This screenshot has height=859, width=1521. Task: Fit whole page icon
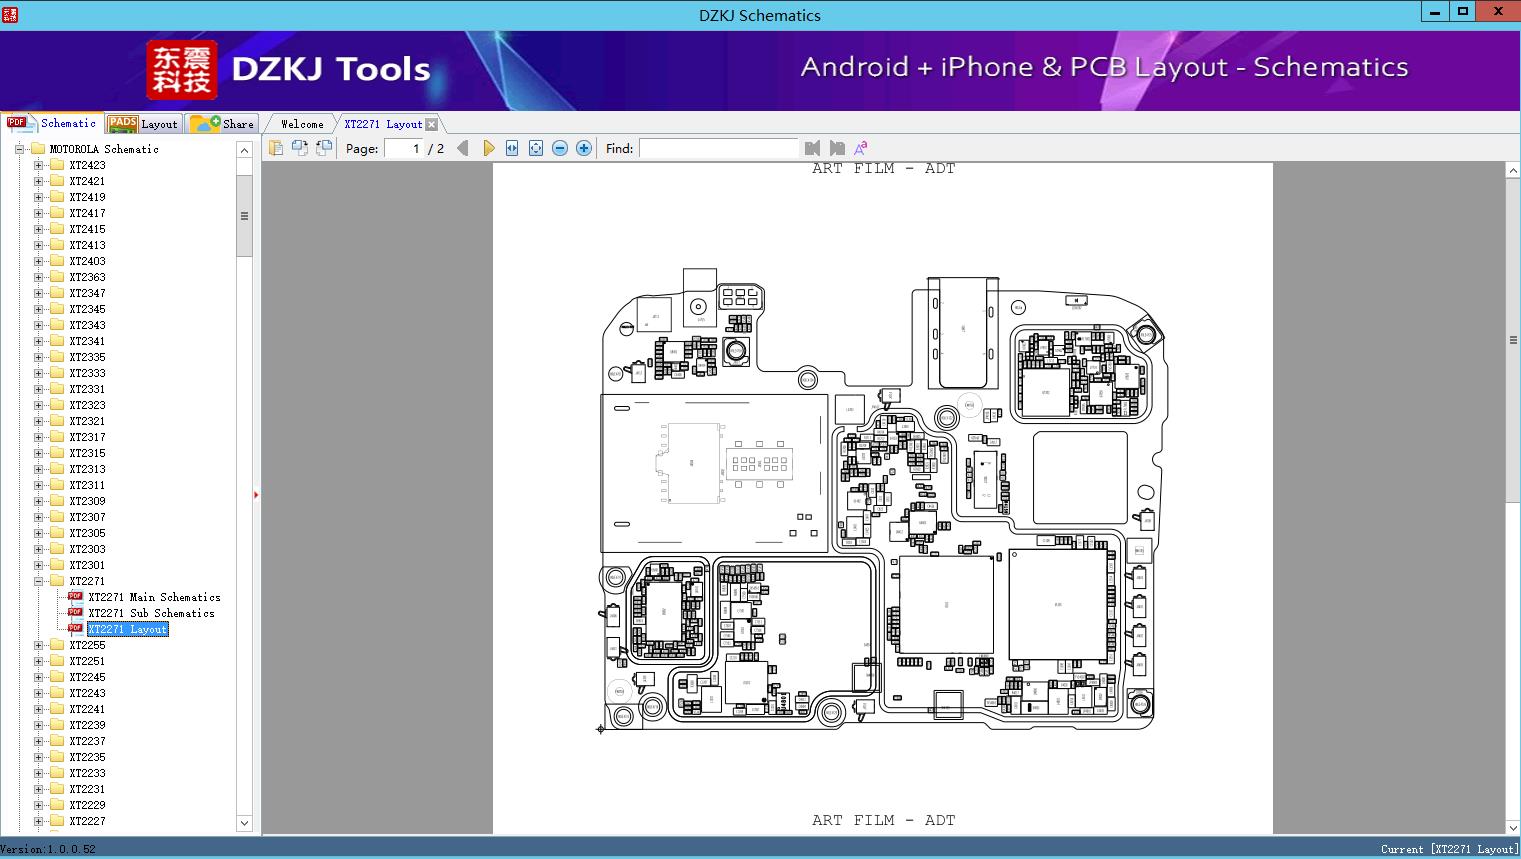536,148
